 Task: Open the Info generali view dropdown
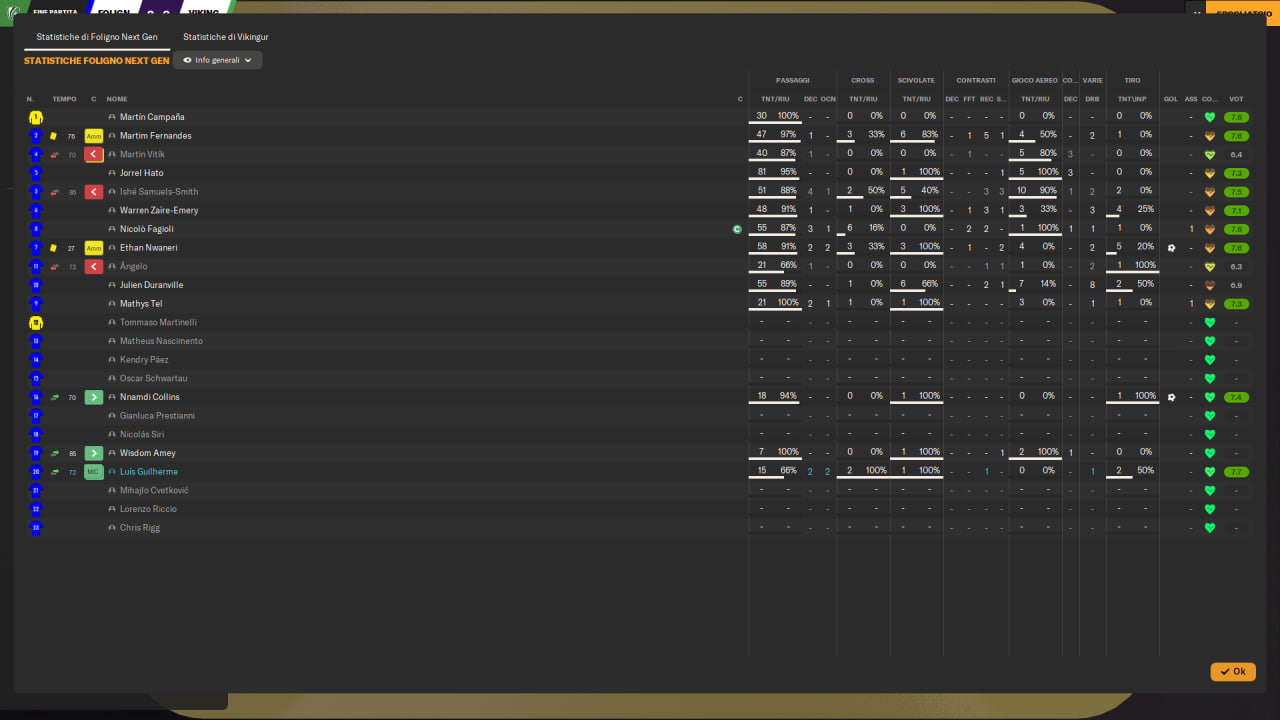coord(218,60)
